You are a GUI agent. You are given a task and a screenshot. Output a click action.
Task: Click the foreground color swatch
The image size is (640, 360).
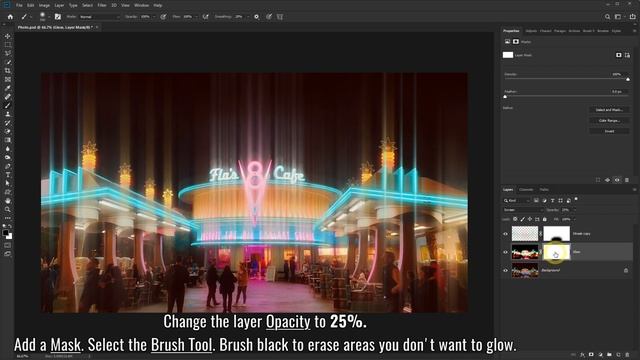(x=5, y=233)
